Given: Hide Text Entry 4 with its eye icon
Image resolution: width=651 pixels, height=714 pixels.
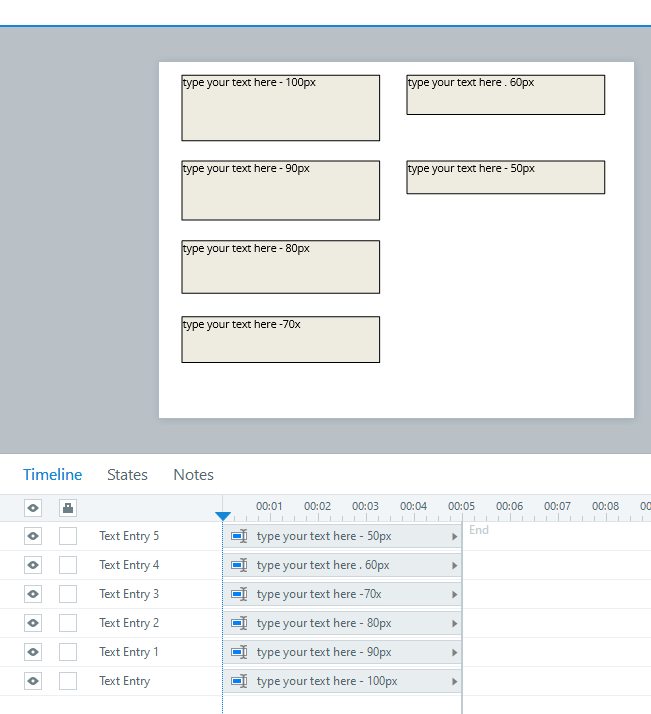Looking at the screenshot, I should [33, 565].
